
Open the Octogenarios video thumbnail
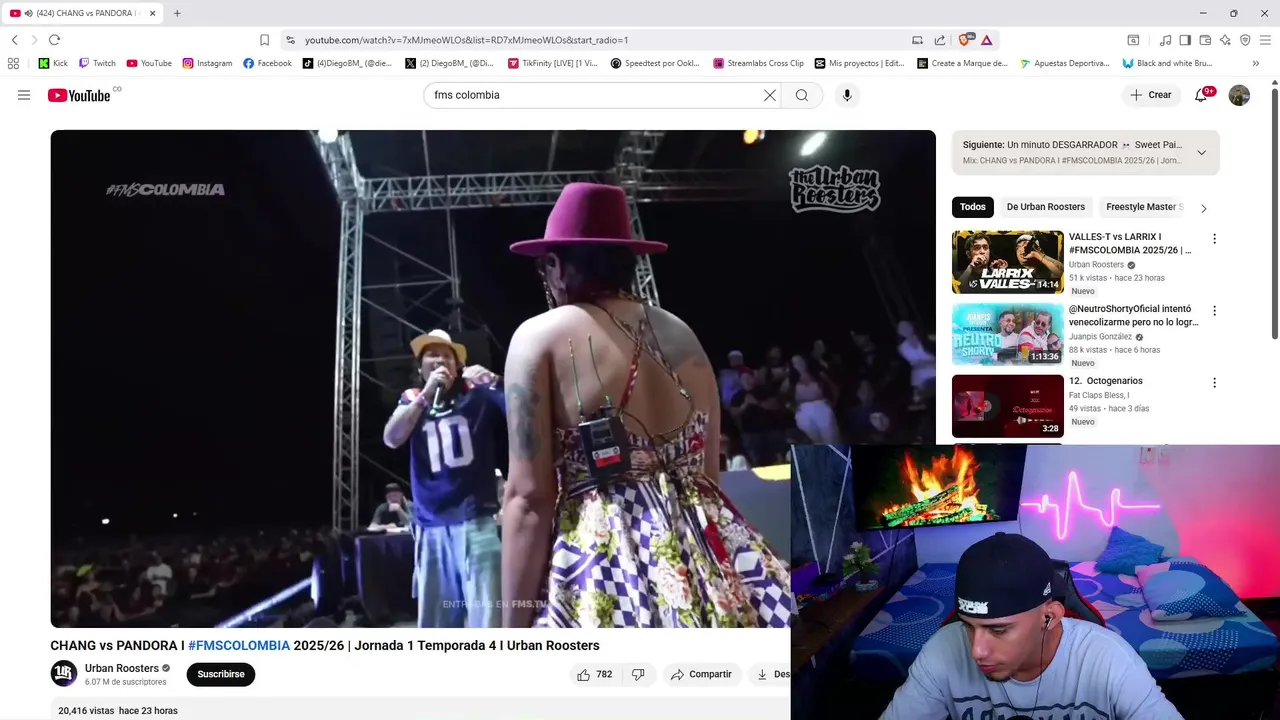(x=1007, y=406)
